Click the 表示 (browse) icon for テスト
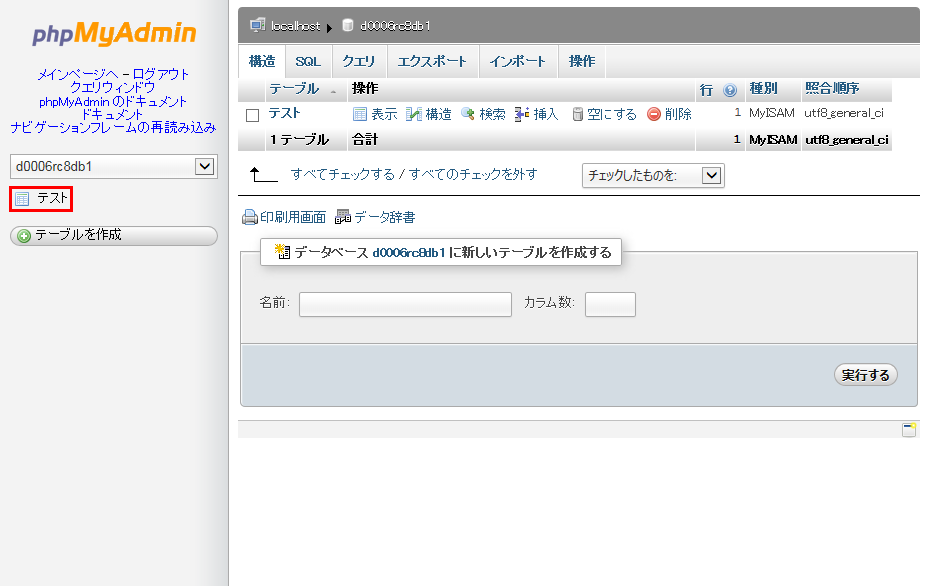This screenshot has height=586, width=927. [360, 115]
